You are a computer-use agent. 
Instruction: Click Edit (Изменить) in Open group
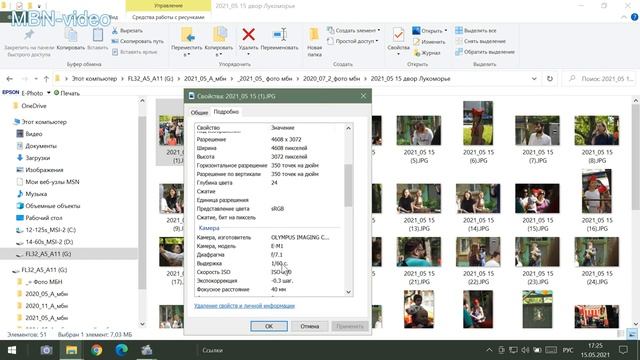pos(429,42)
